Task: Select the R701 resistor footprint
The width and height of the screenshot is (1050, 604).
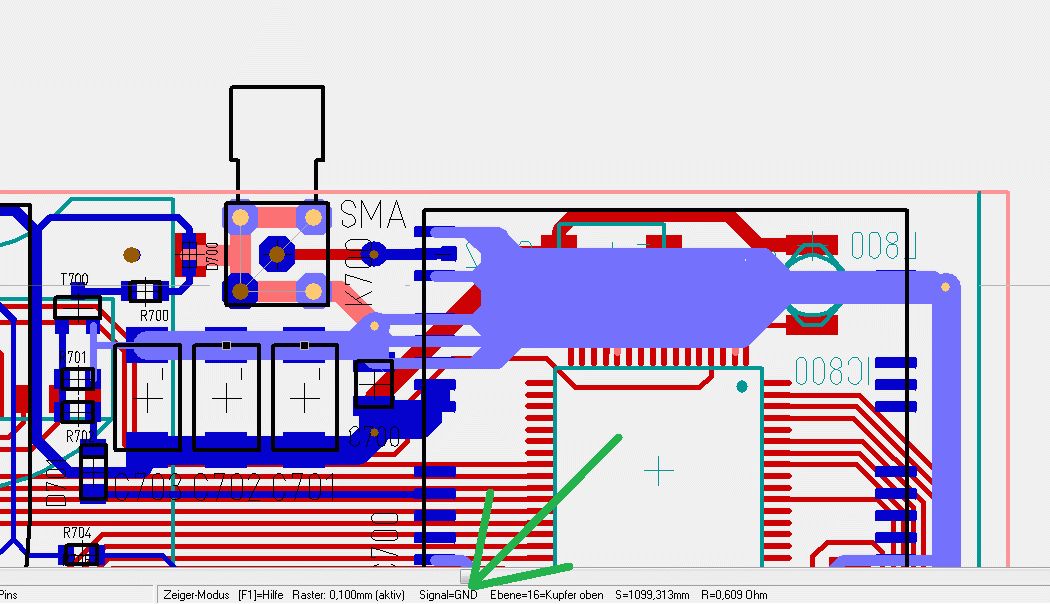Action: [78, 379]
